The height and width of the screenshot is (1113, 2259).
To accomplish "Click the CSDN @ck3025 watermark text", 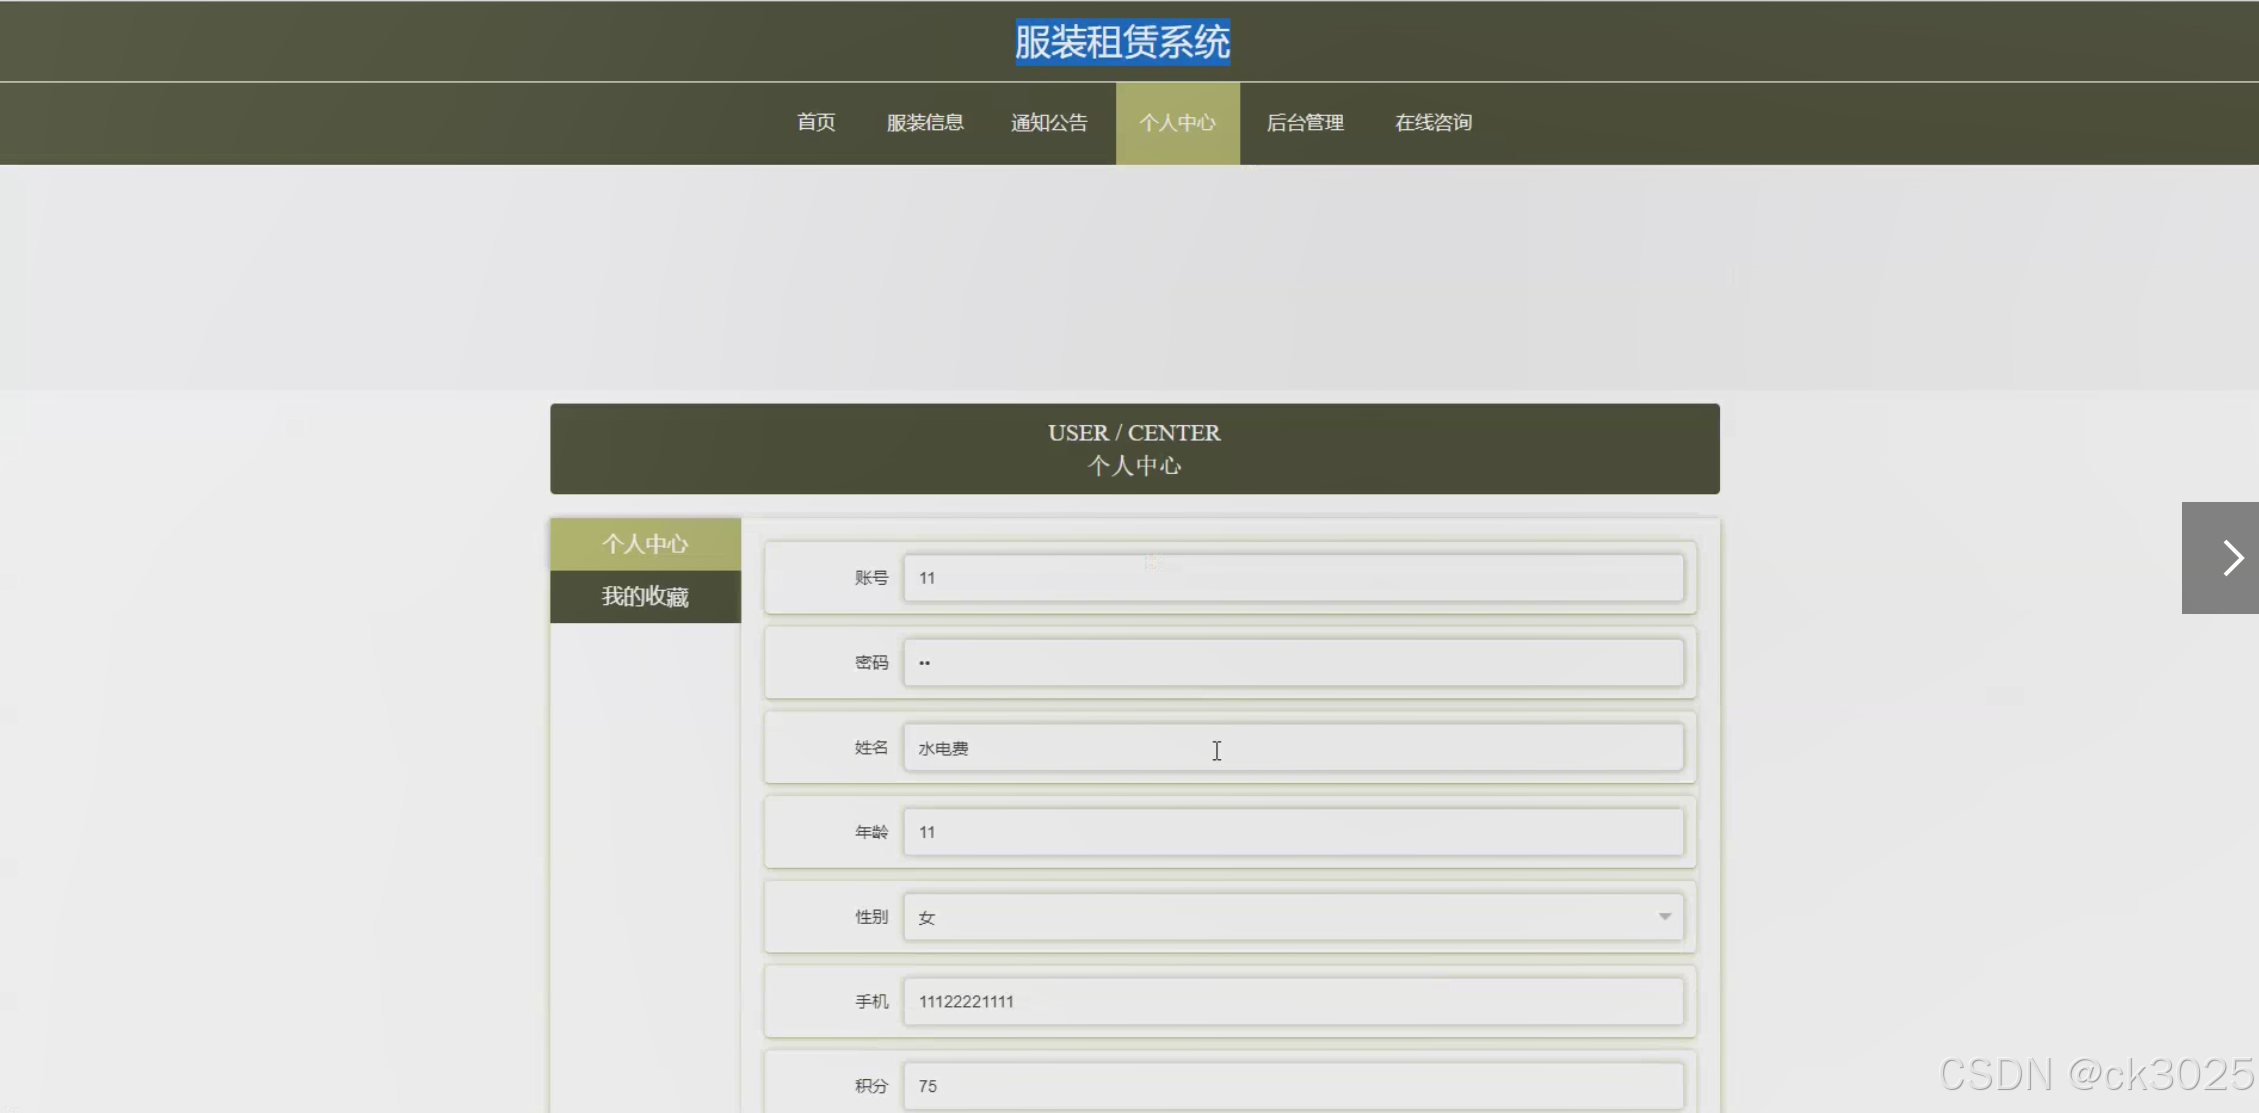I will tap(2095, 1075).
